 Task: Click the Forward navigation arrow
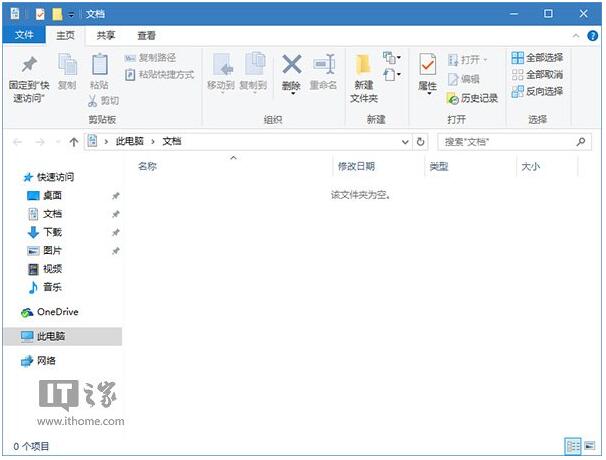[40, 142]
